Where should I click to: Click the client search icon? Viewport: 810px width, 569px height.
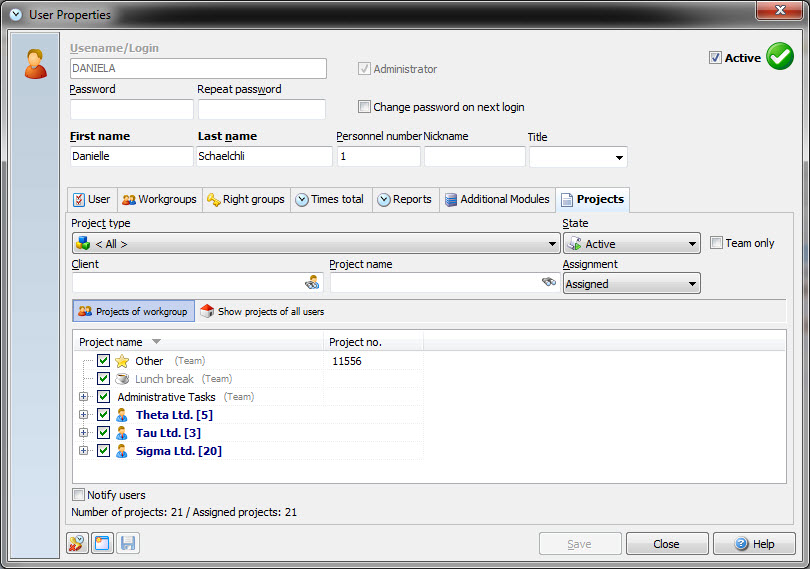click(312, 282)
